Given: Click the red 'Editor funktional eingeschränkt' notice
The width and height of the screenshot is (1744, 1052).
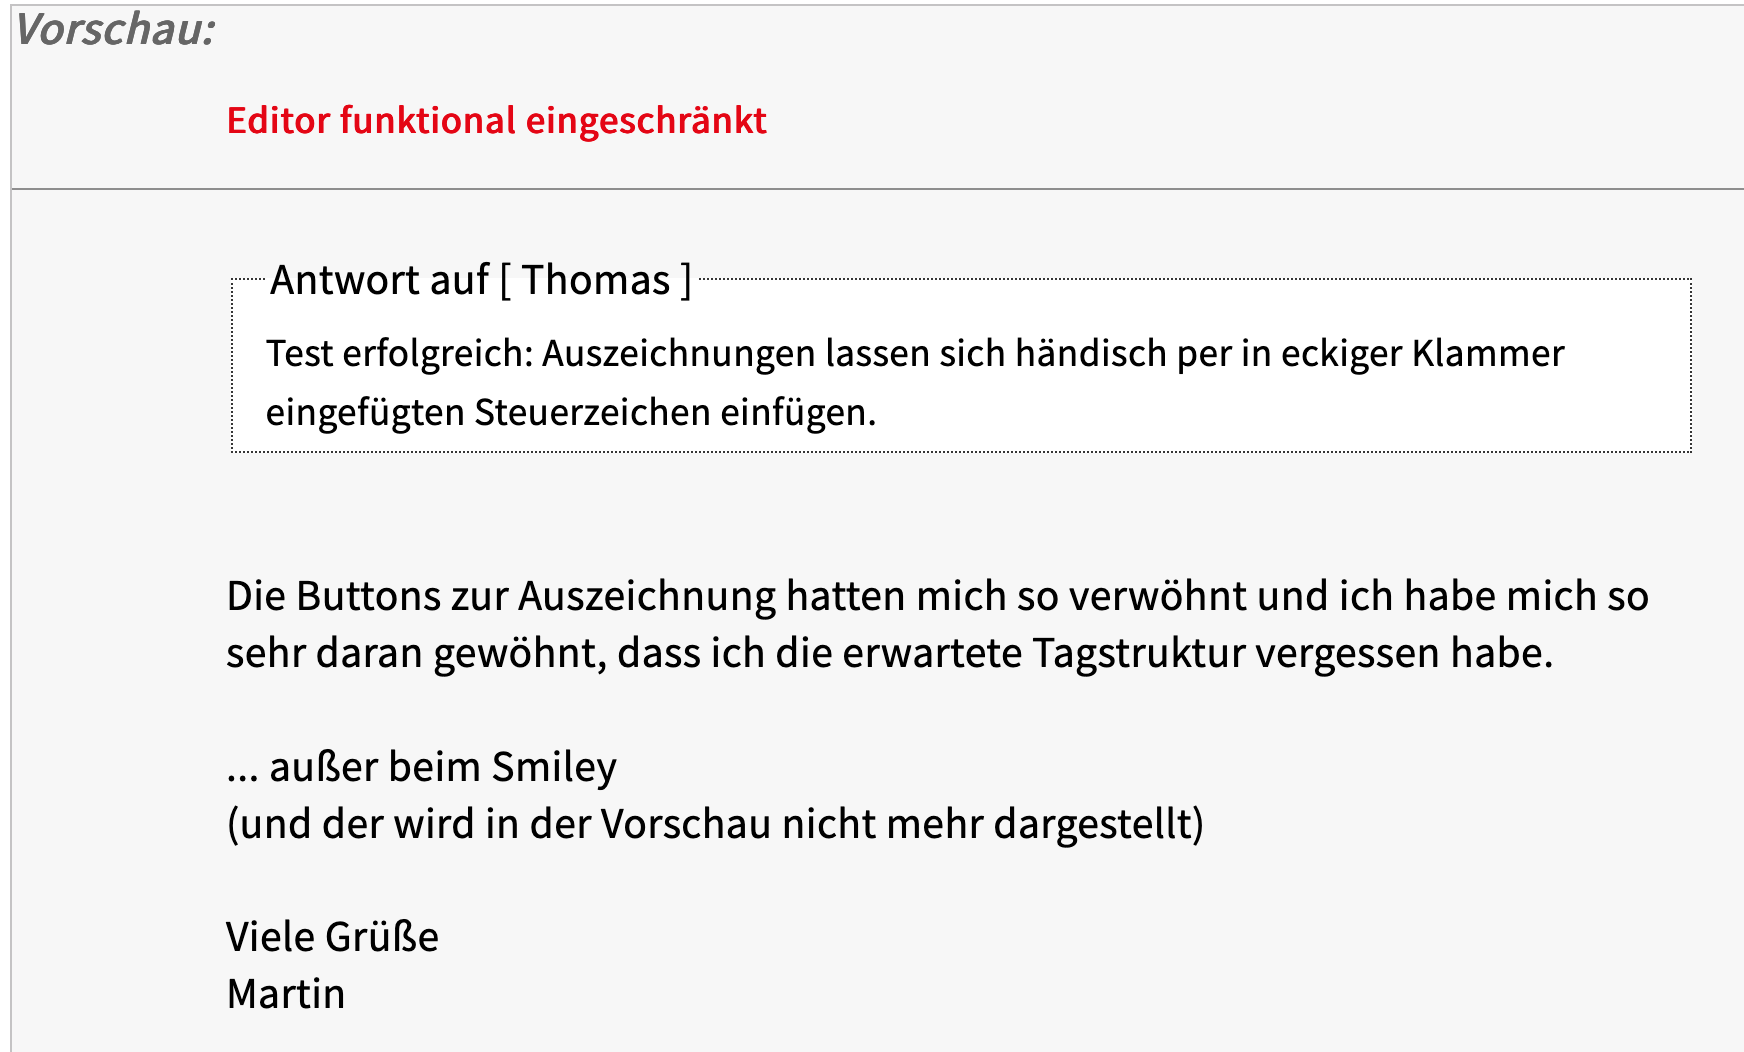Looking at the screenshot, I should (496, 121).
